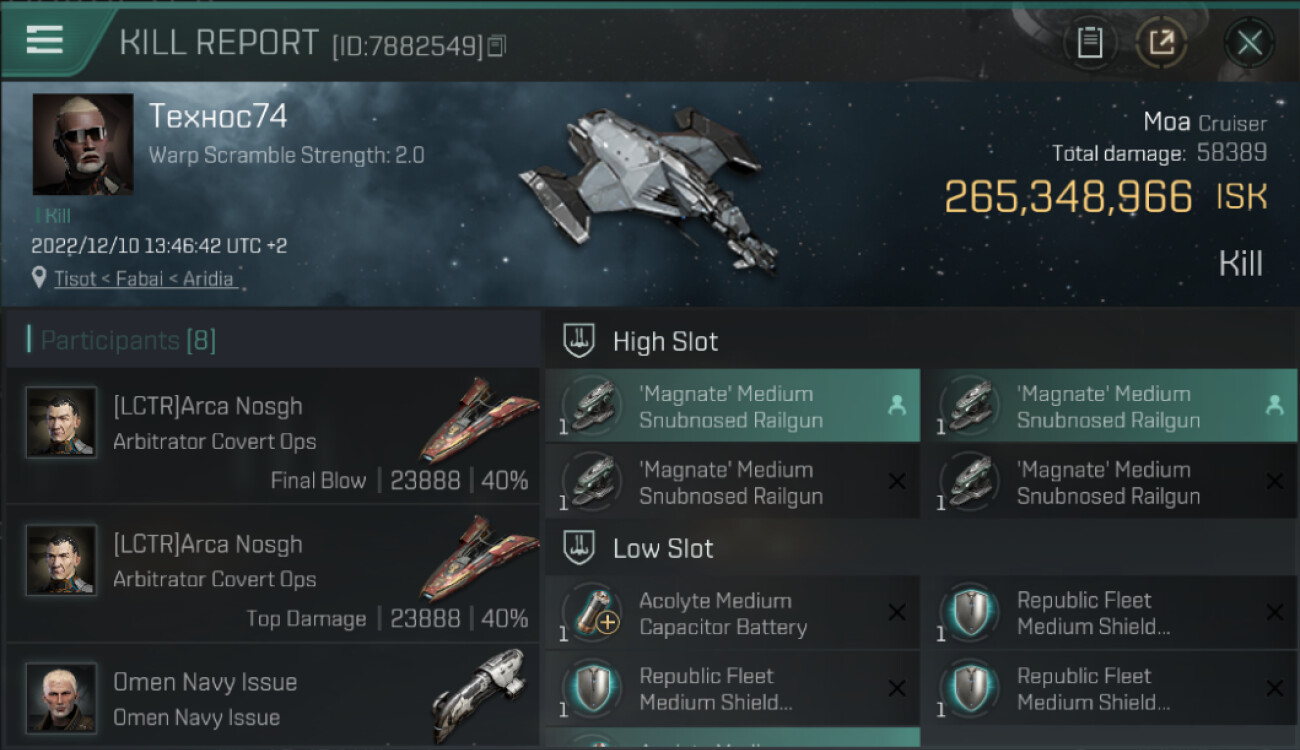Click the High Slot section icon

[x=580, y=341]
